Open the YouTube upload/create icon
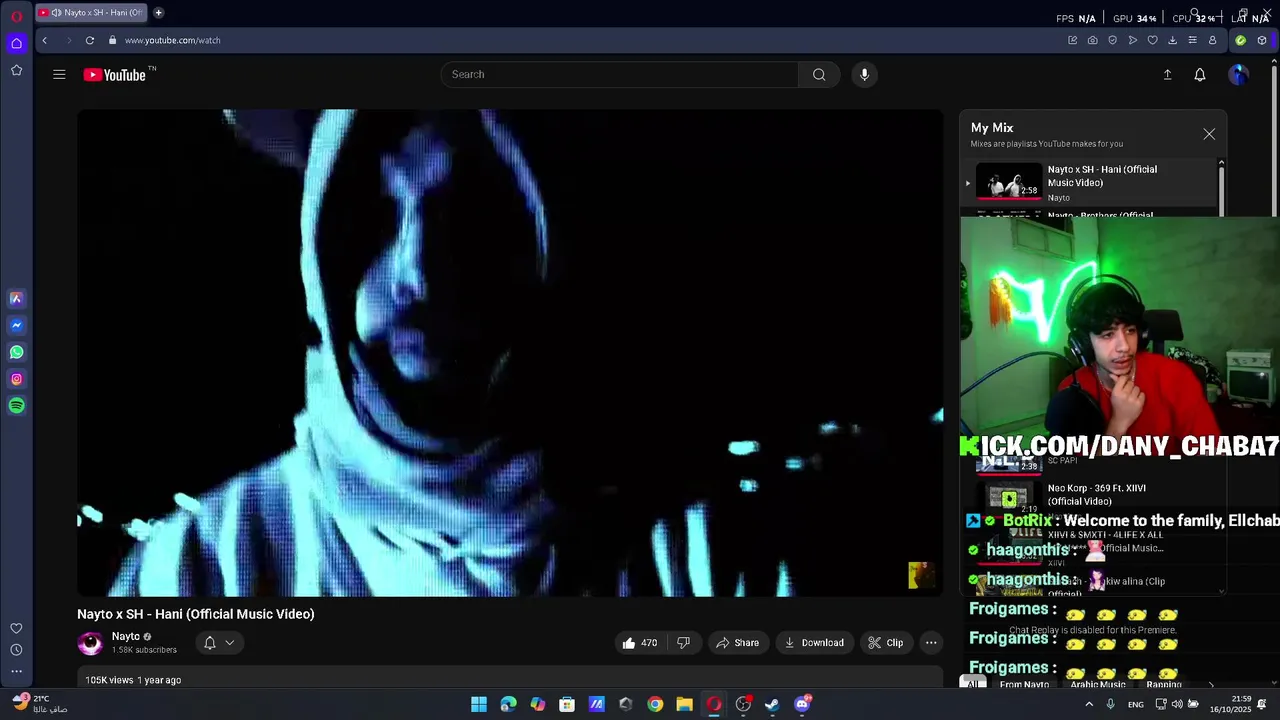The width and height of the screenshot is (1280, 720). point(1167,74)
